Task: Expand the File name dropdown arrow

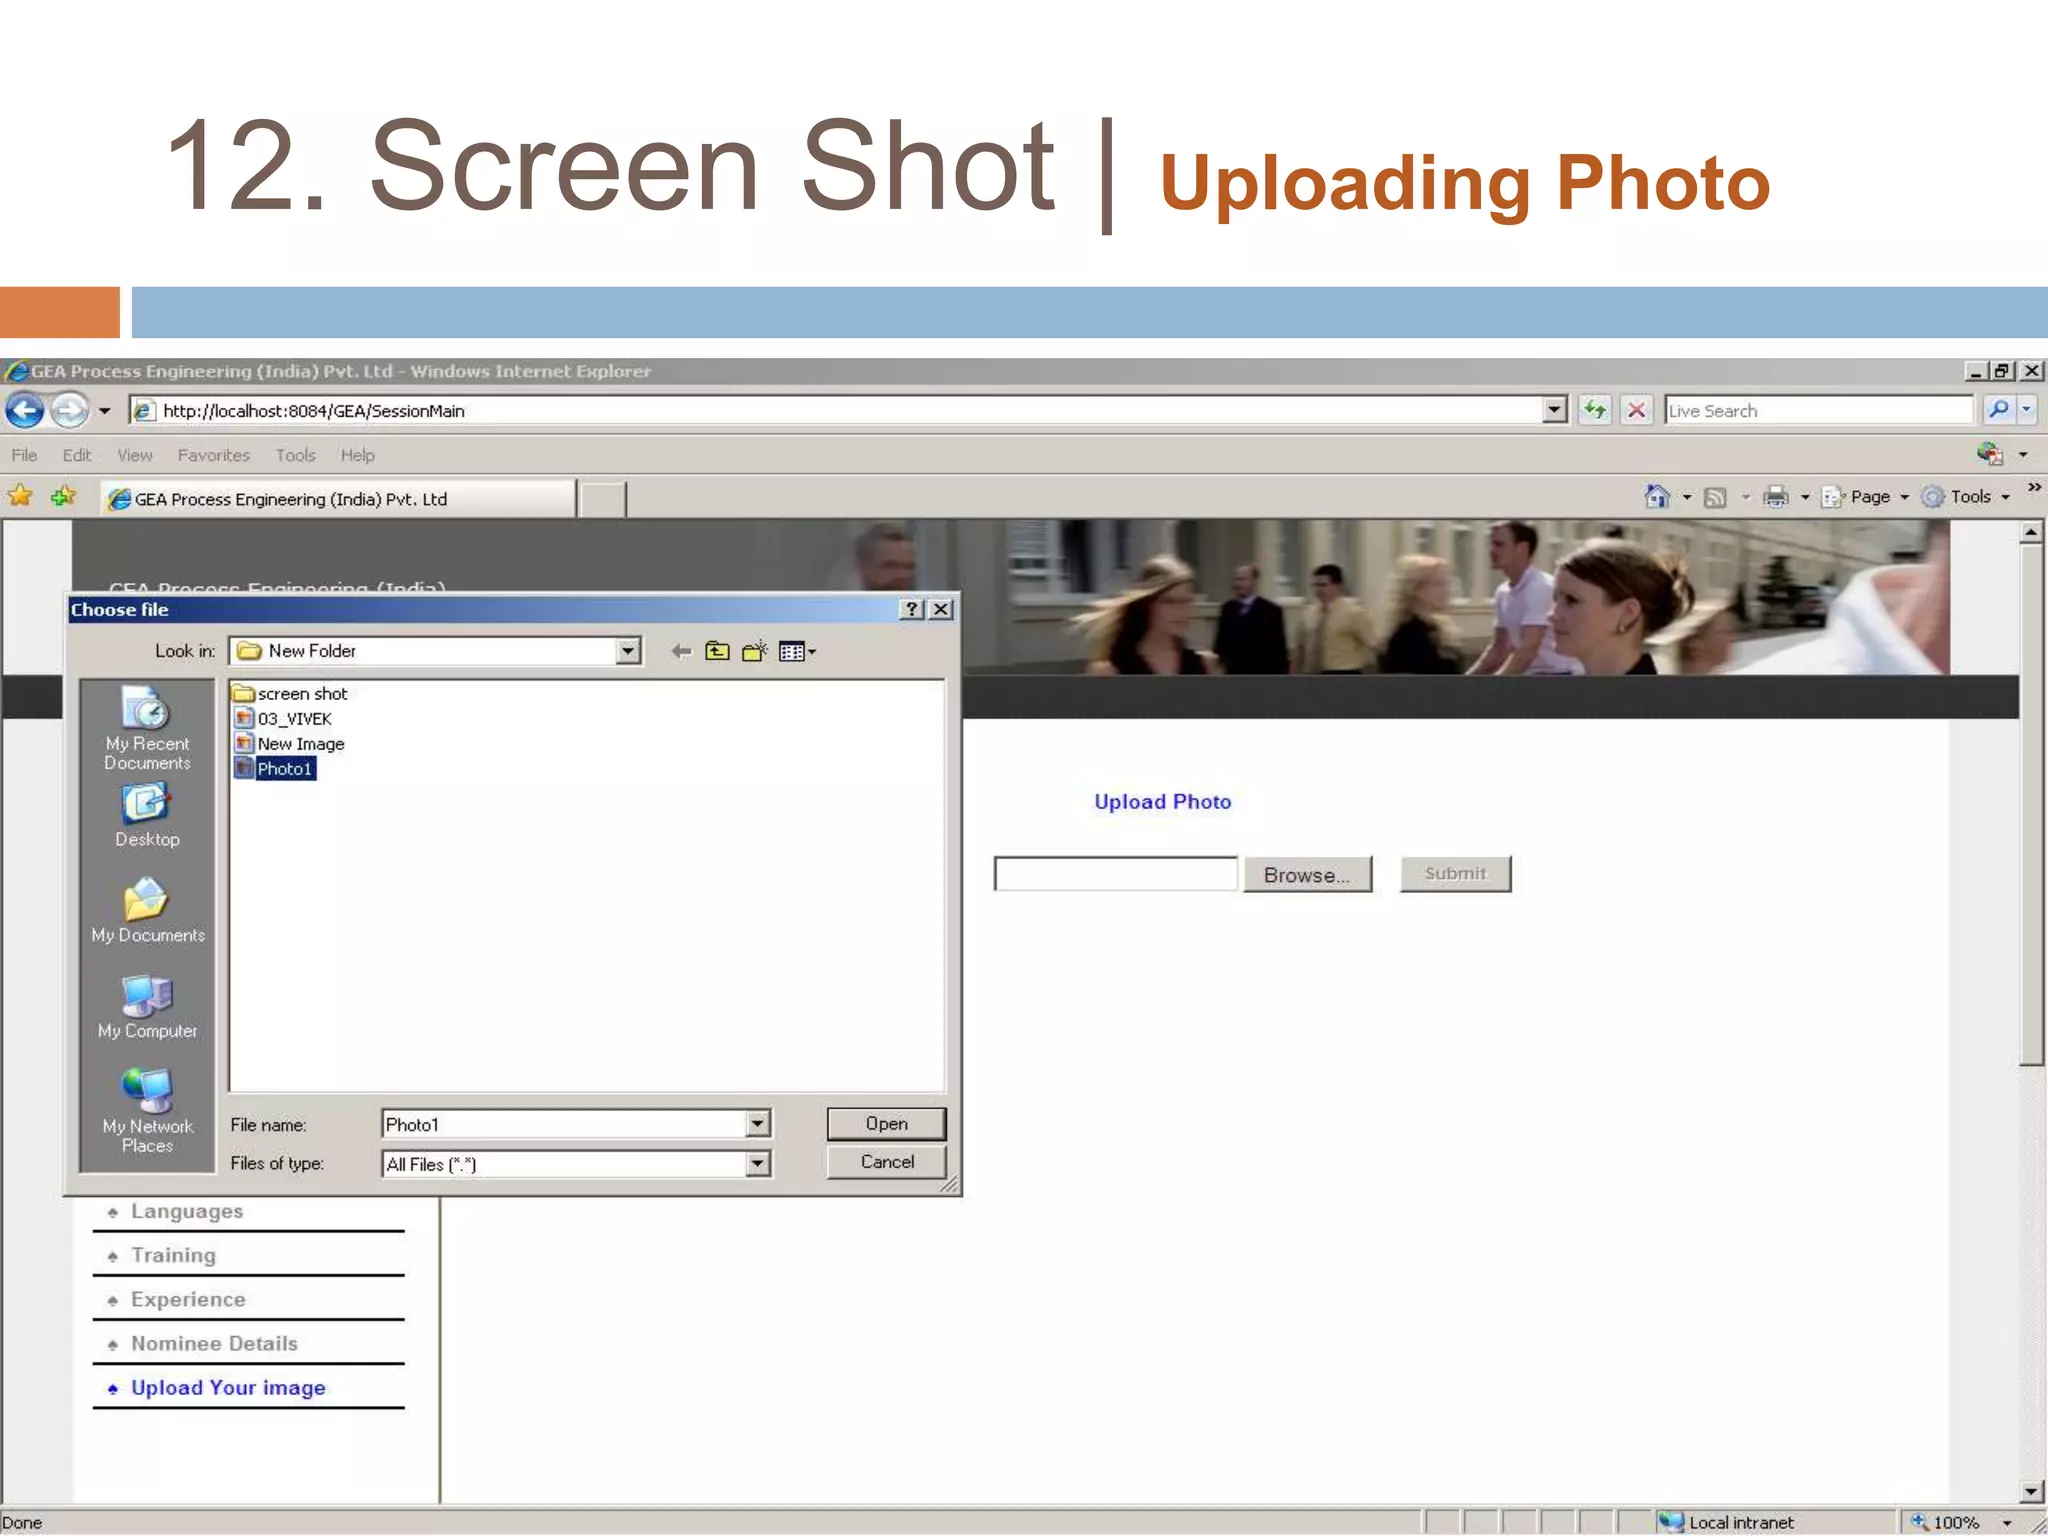Action: pos(758,1124)
